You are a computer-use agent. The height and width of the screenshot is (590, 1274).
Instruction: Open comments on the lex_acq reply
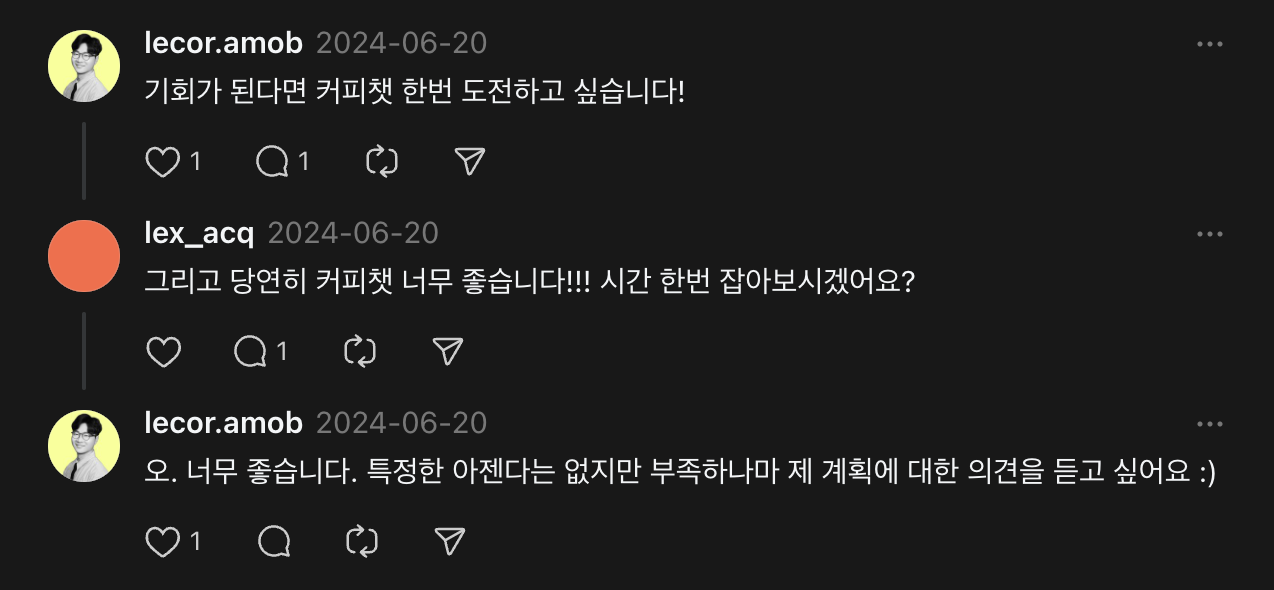click(250, 351)
